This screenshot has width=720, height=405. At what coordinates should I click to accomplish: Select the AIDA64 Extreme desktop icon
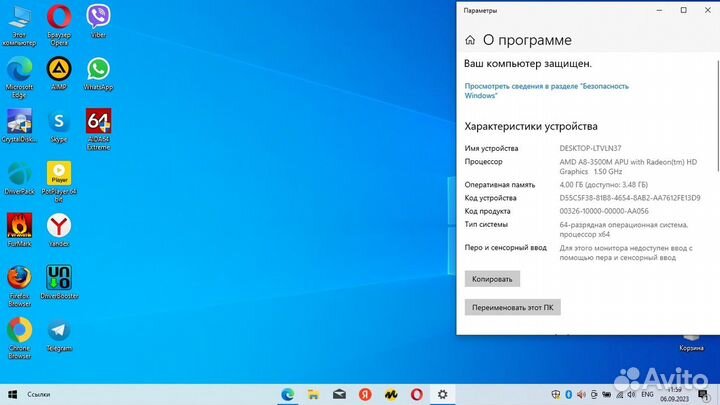[98, 130]
